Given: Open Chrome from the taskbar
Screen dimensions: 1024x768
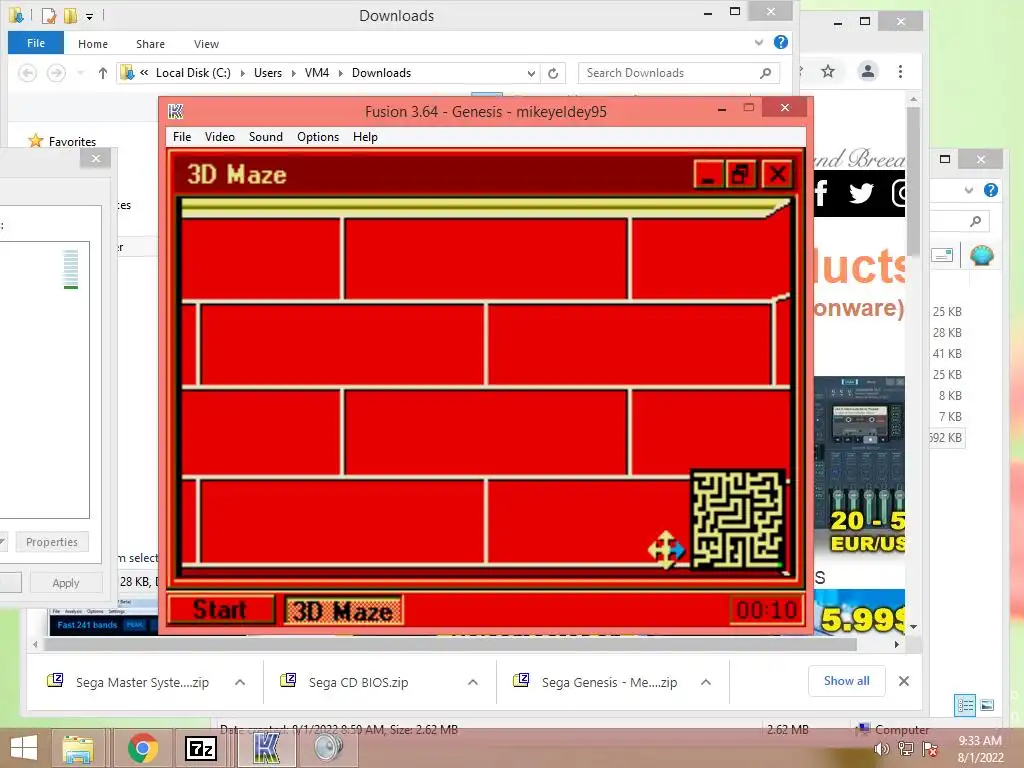Looking at the screenshot, I should [x=142, y=748].
